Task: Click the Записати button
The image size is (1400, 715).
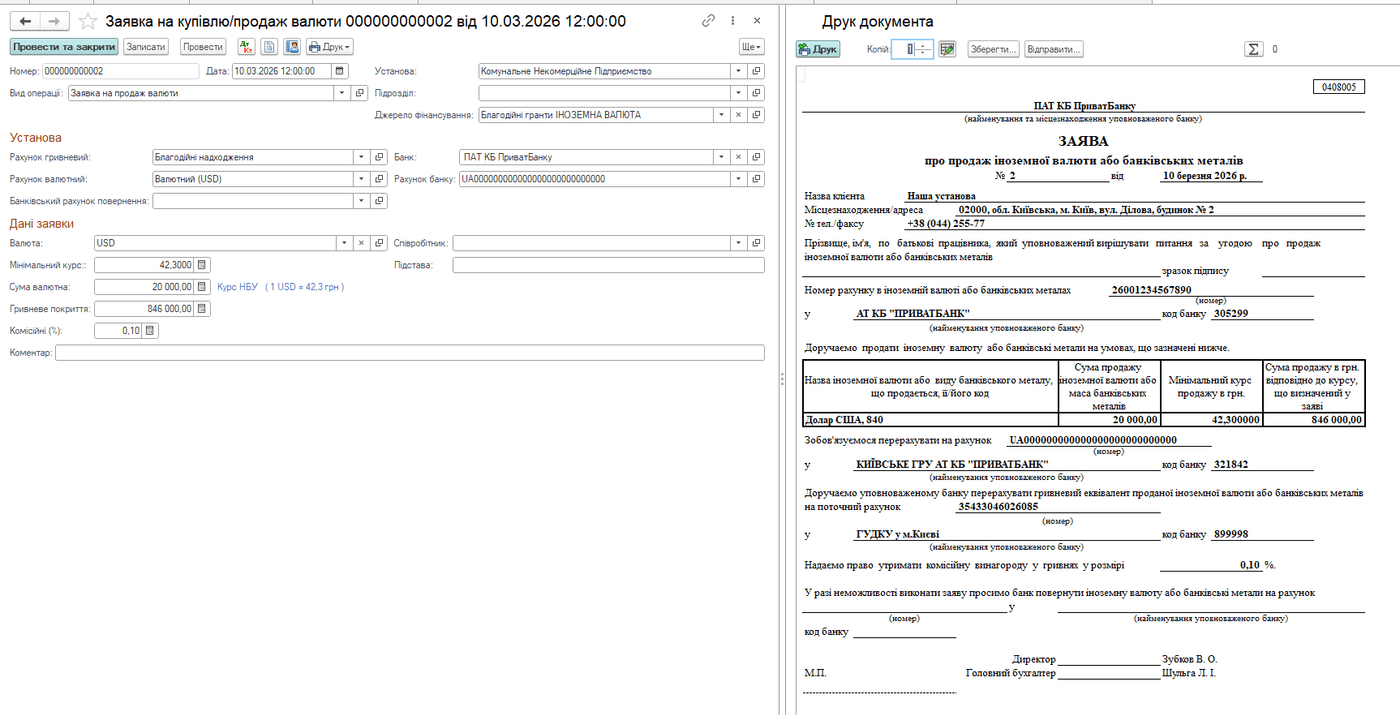Action: pos(146,47)
